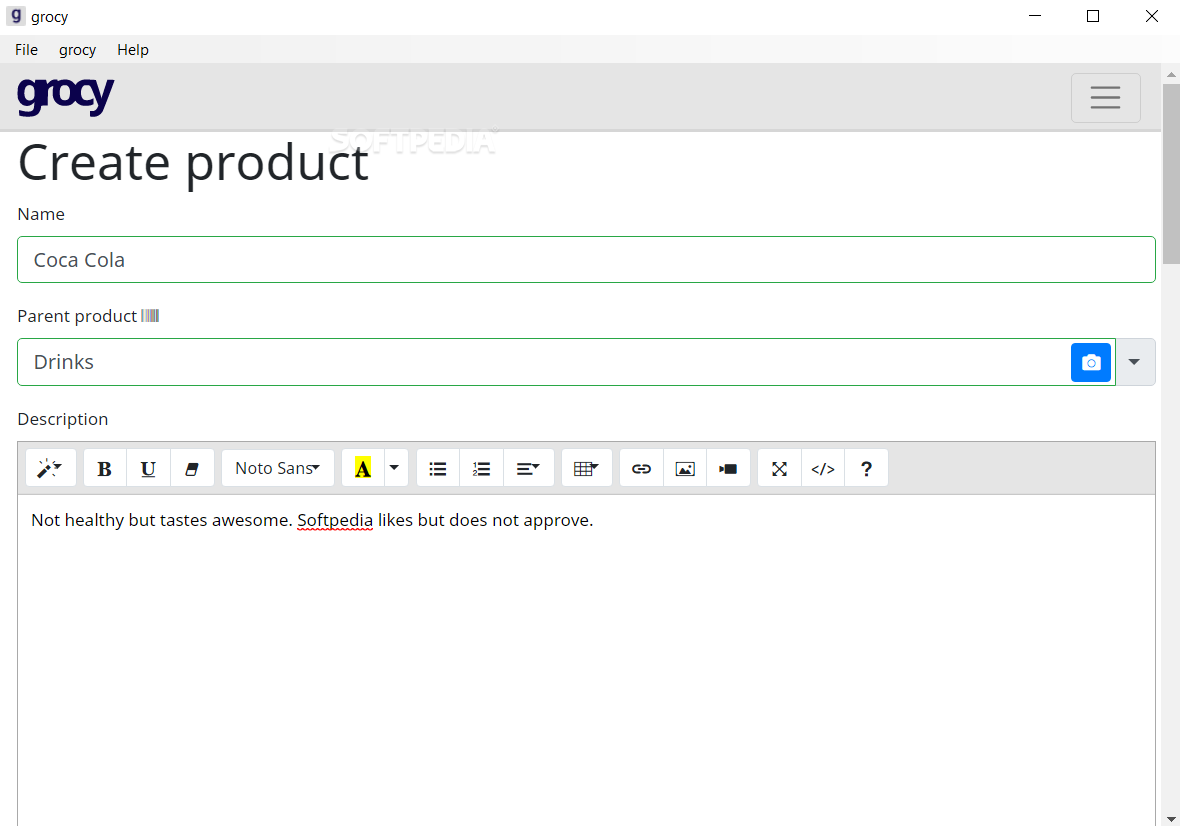Open the insert table dropdown
The height and width of the screenshot is (826, 1180).
586,468
